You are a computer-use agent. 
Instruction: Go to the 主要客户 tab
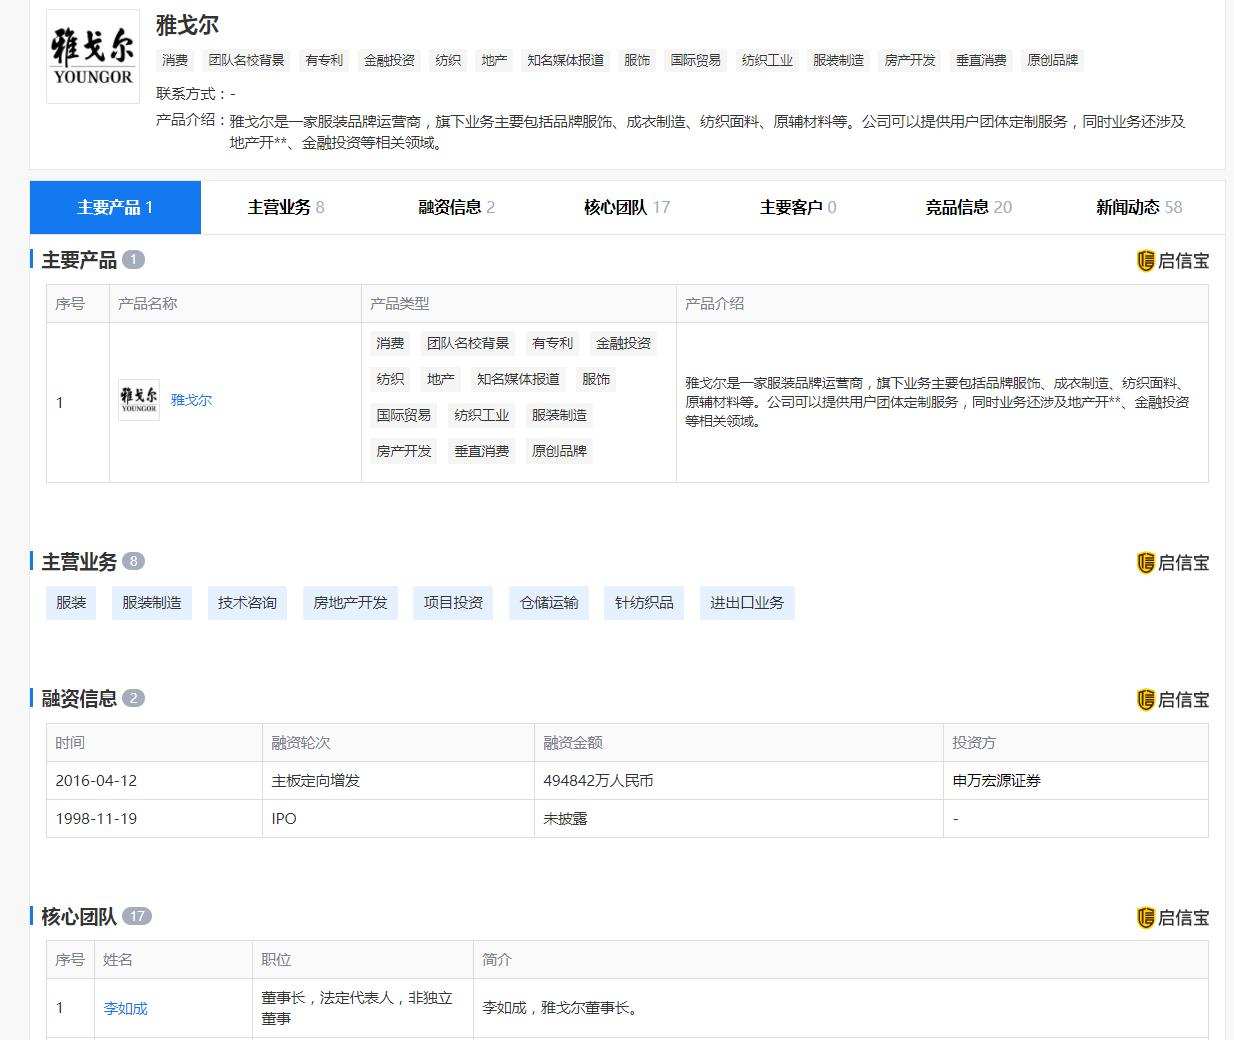pos(798,207)
